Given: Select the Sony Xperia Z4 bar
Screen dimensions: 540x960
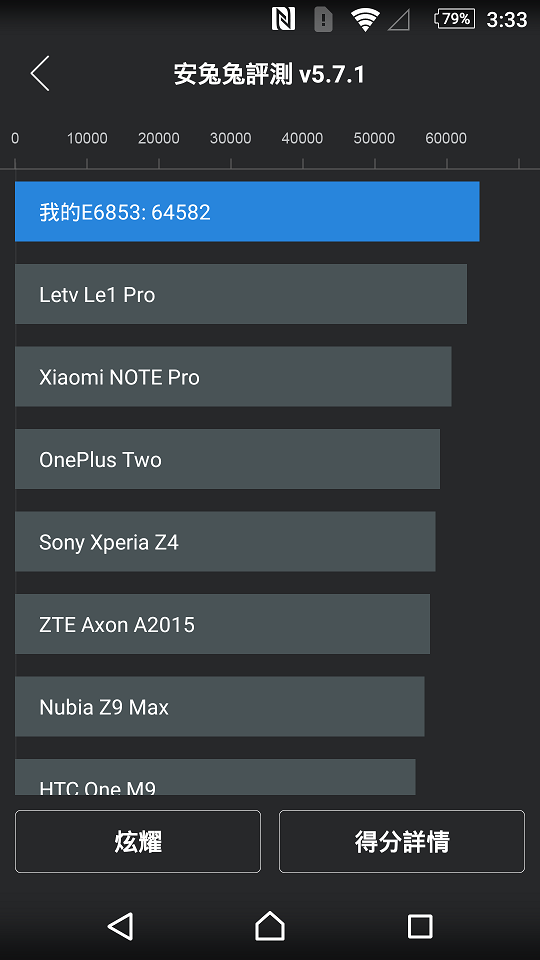Looking at the screenshot, I should (x=225, y=542).
